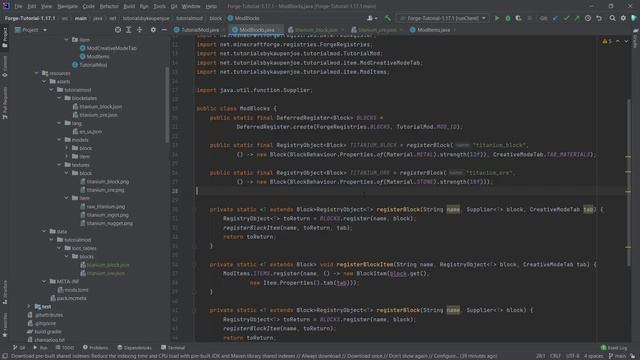The image size is (640, 360).
Task: Click the Project panel vertical scrollbar
Action: 167,104
